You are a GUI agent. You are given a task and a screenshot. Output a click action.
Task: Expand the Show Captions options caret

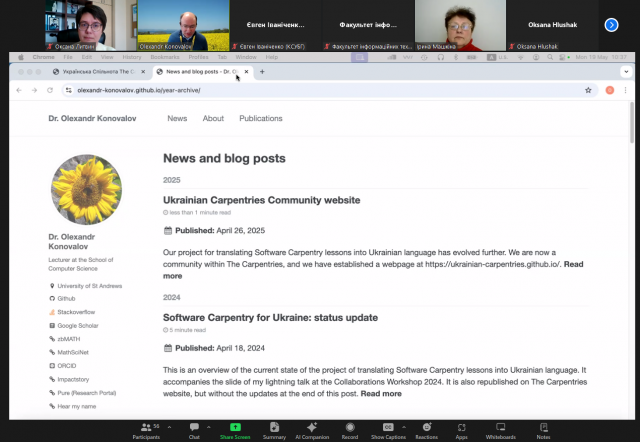coord(404,427)
